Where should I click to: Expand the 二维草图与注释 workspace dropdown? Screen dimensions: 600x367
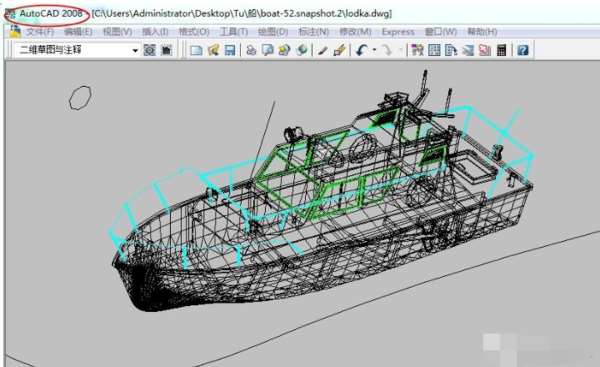(x=77, y=50)
